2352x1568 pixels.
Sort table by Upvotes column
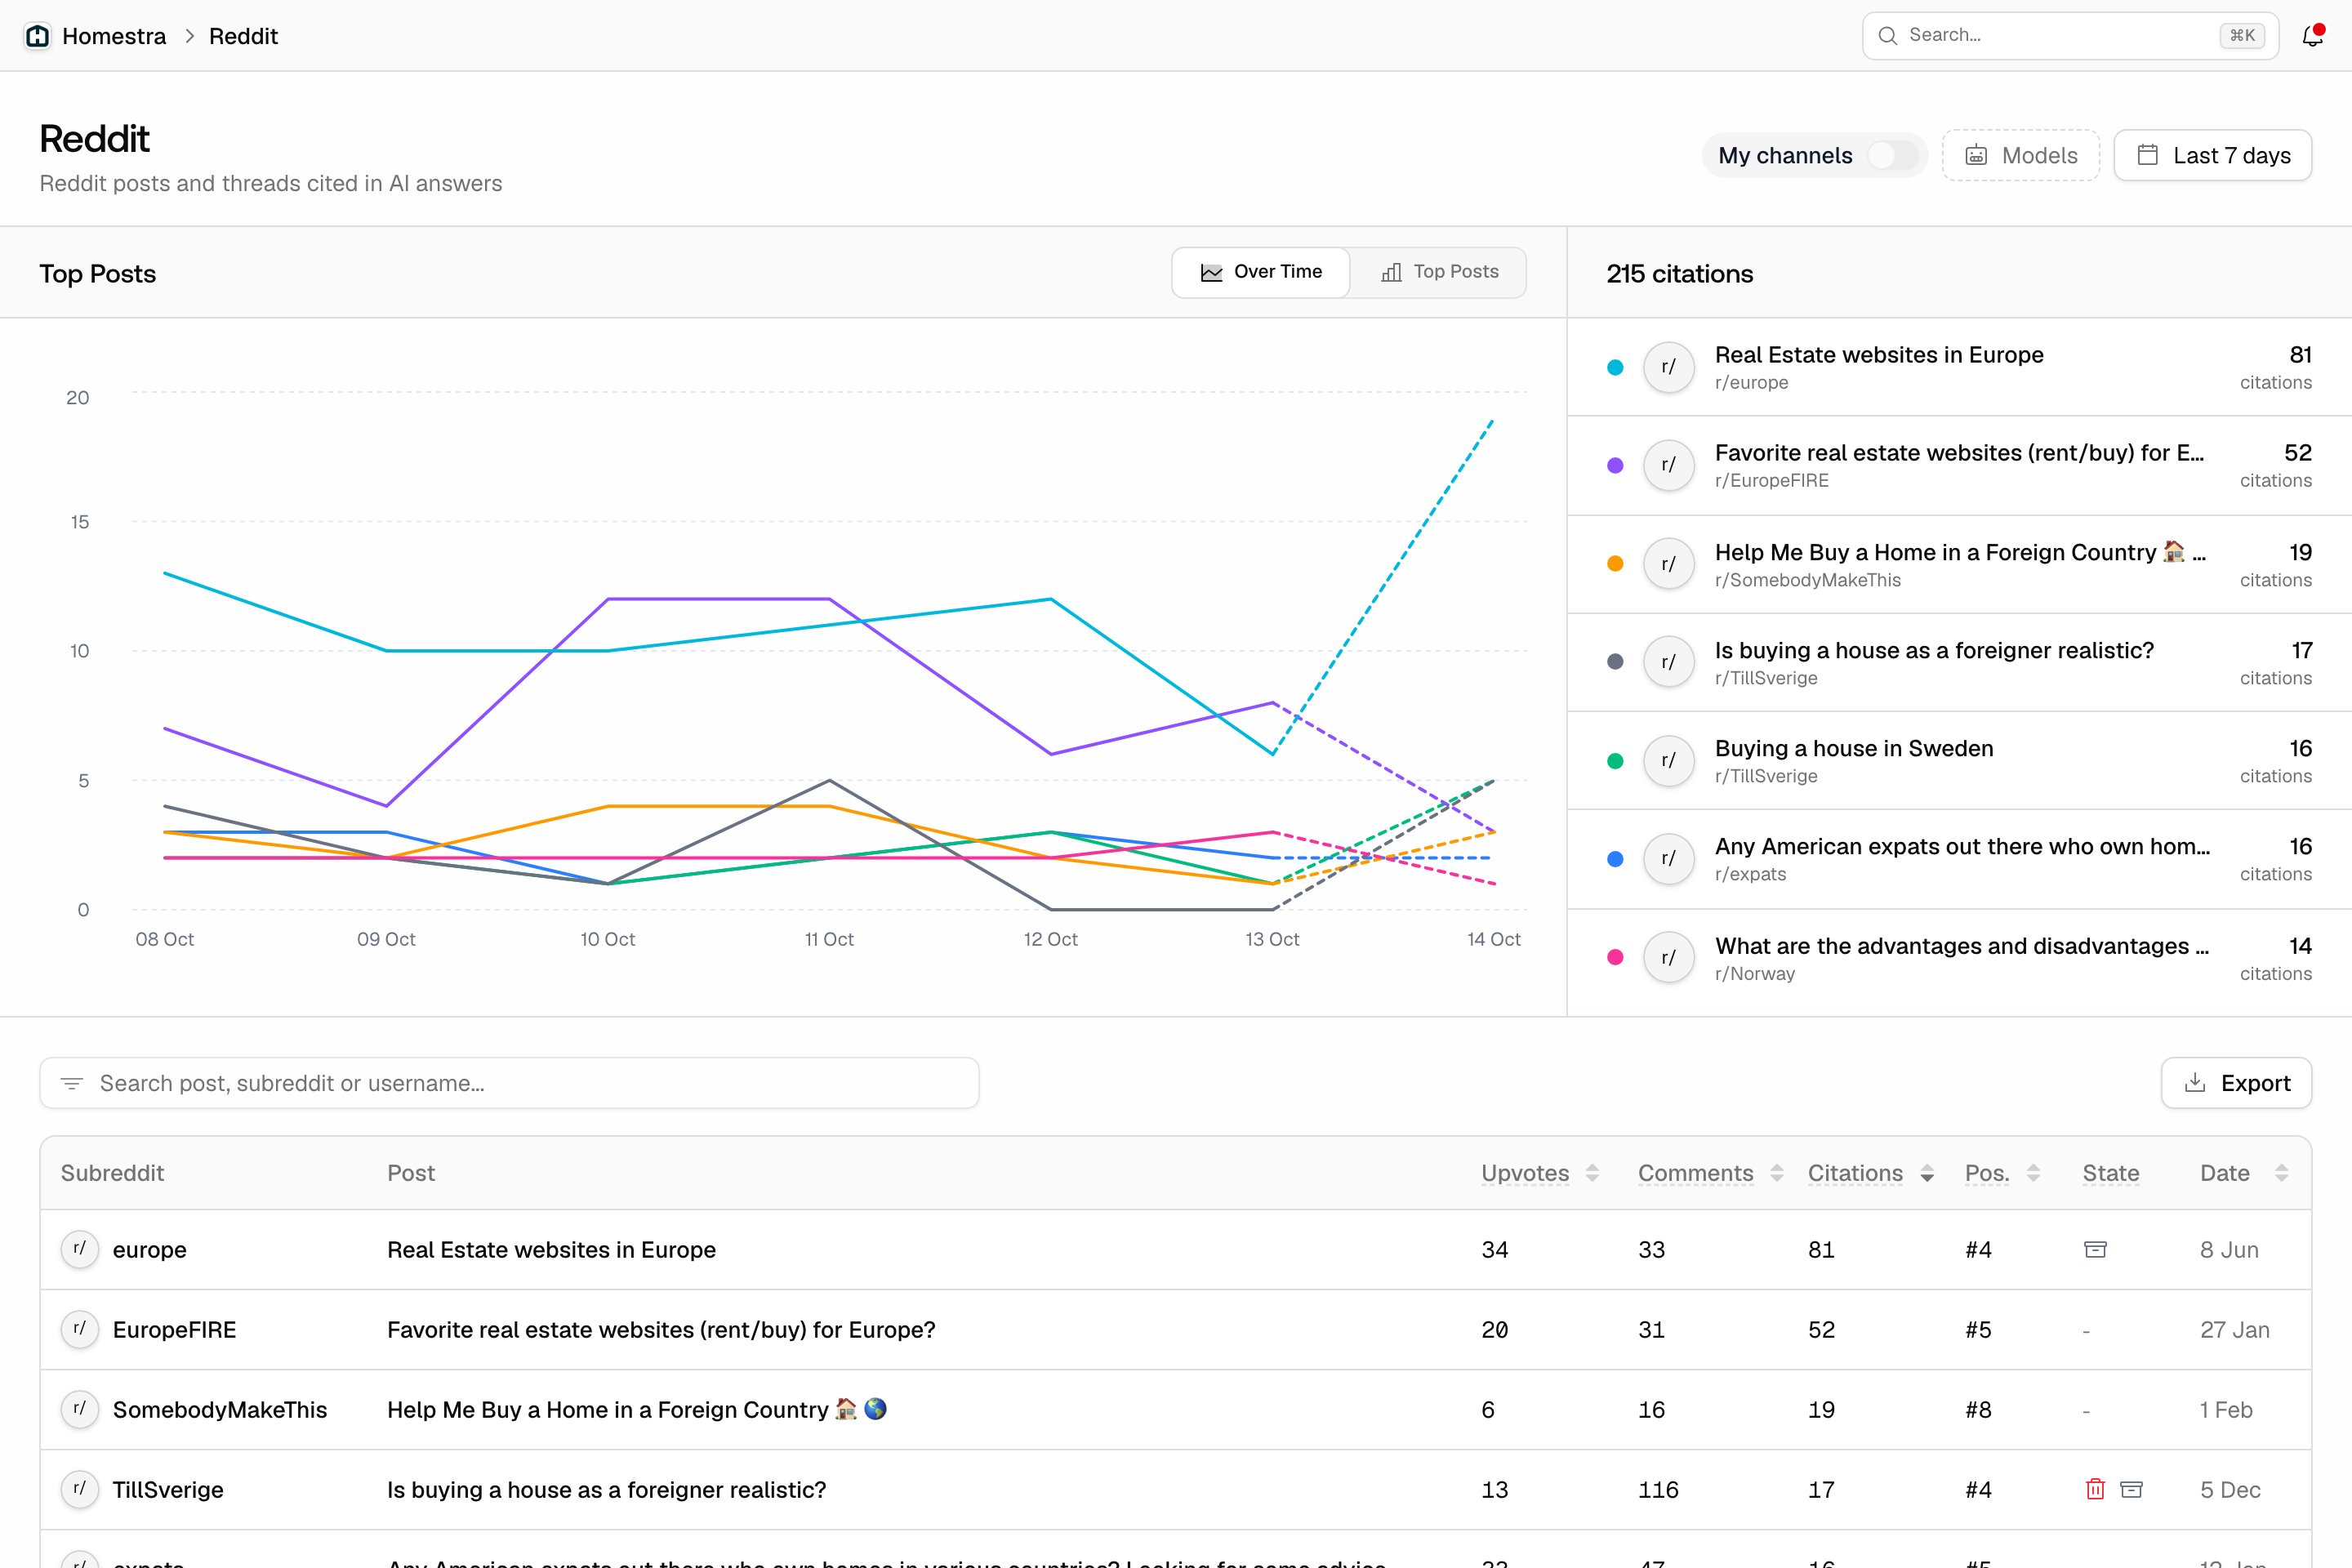click(1540, 1173)
